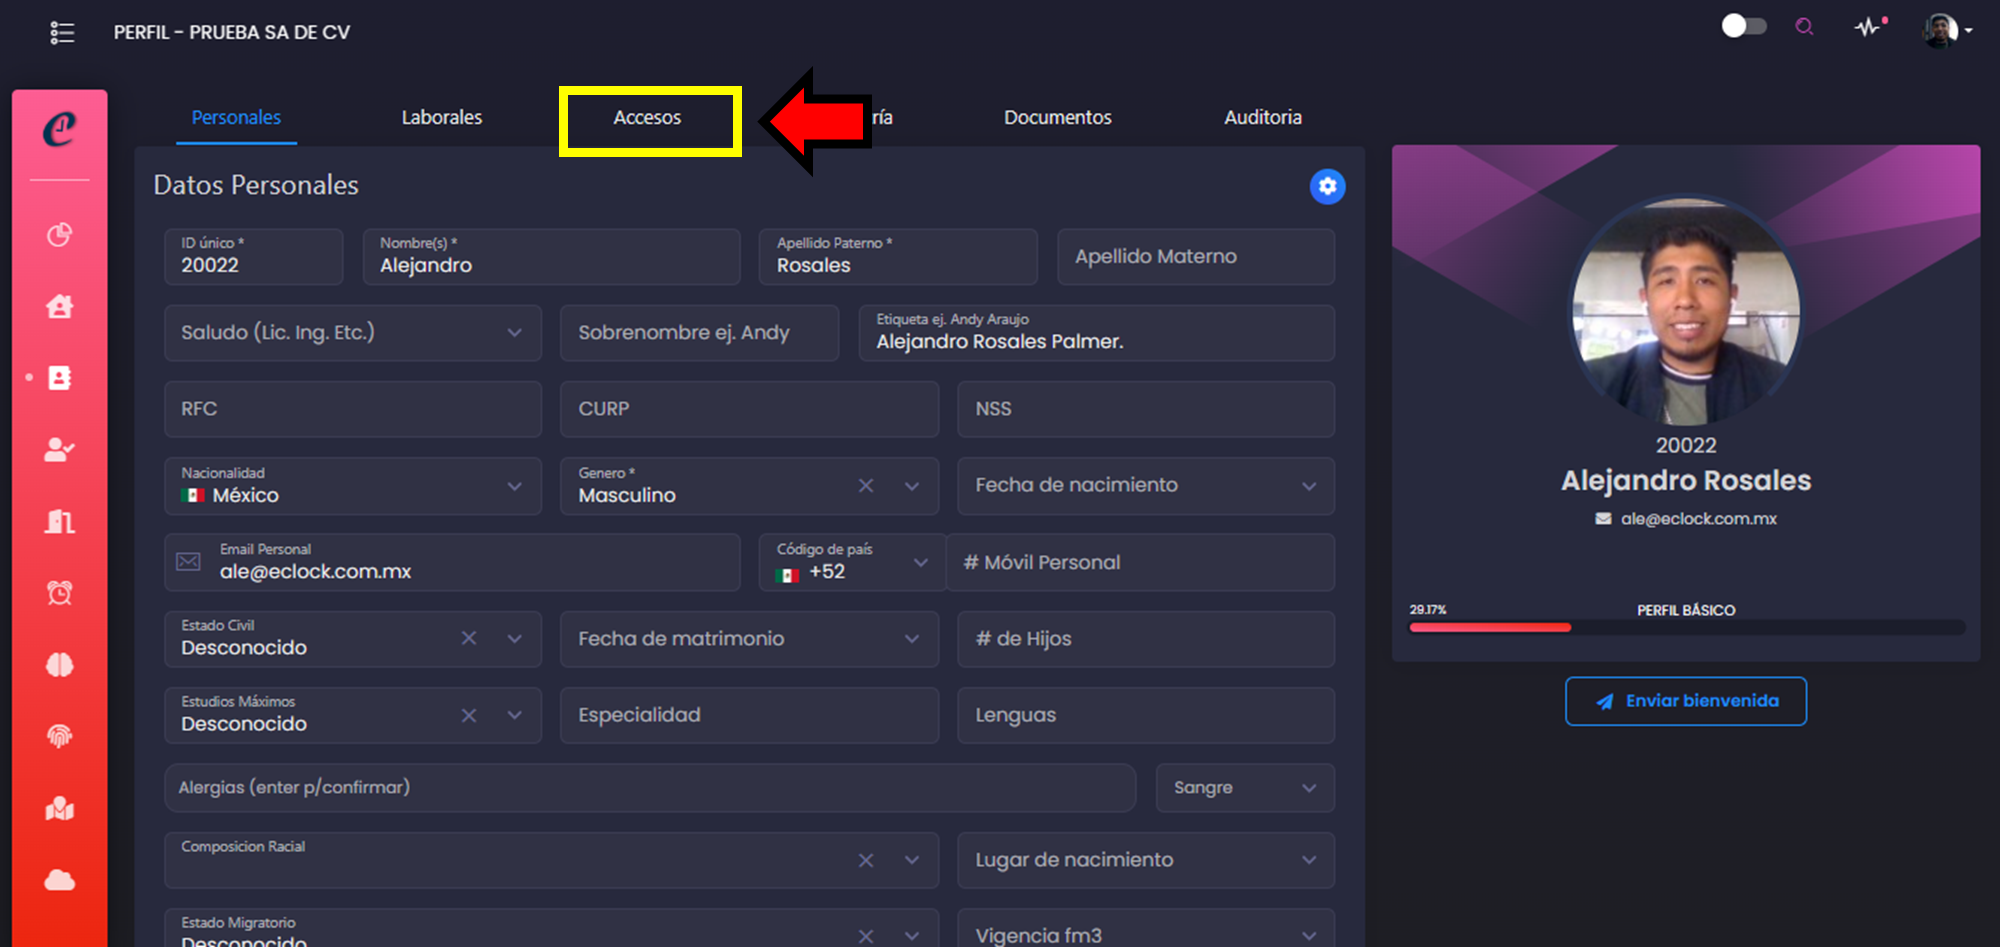Open the user check icon in sidebar
Screen dimensions: 2000x947
60,450
